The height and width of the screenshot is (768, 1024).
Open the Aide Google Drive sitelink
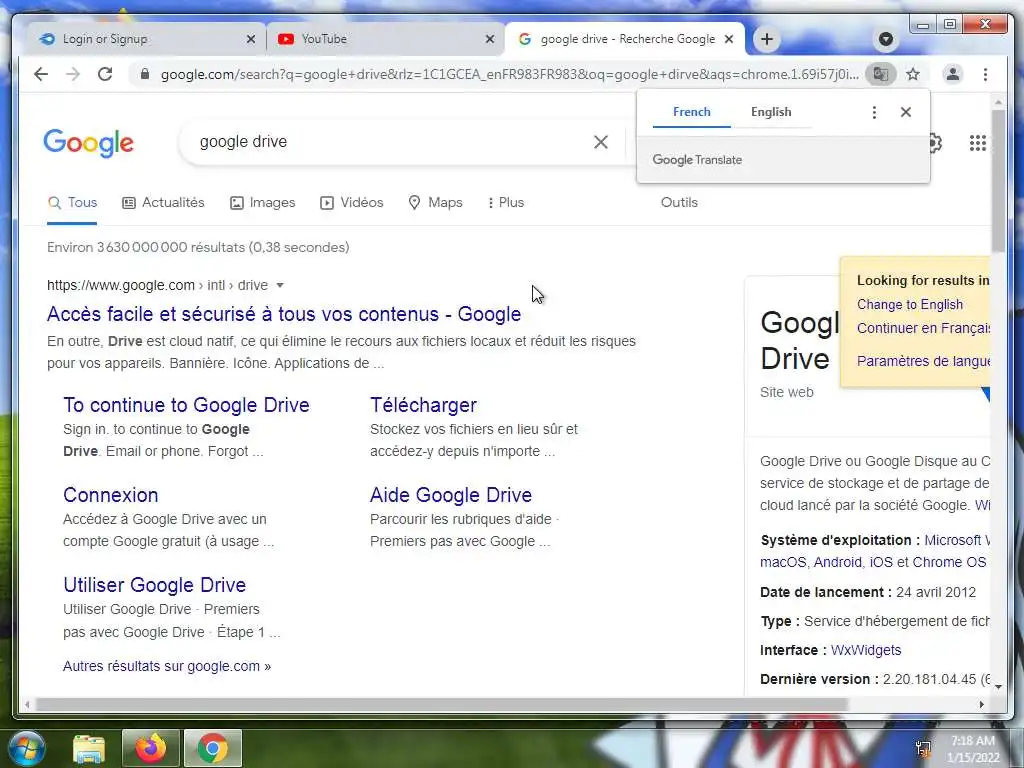tap(451, 495)
